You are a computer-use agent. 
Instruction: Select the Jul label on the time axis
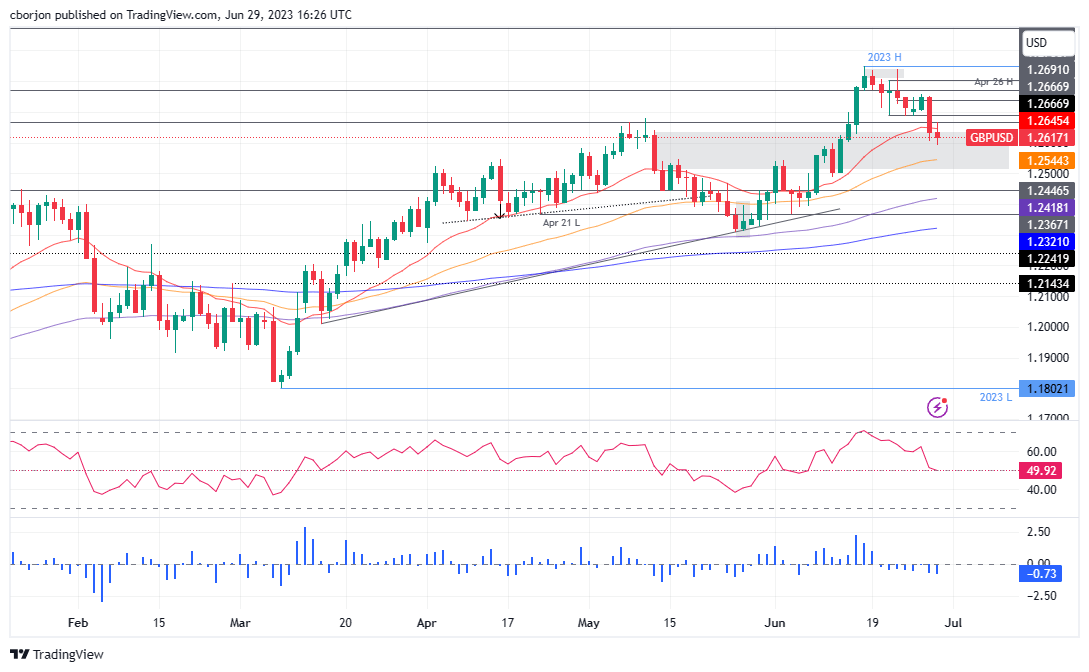952,622
